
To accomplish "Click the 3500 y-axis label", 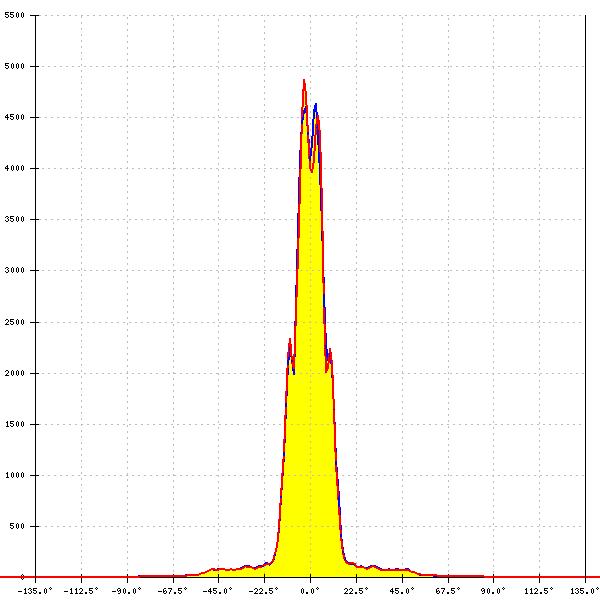I will [x=15, y=220].
